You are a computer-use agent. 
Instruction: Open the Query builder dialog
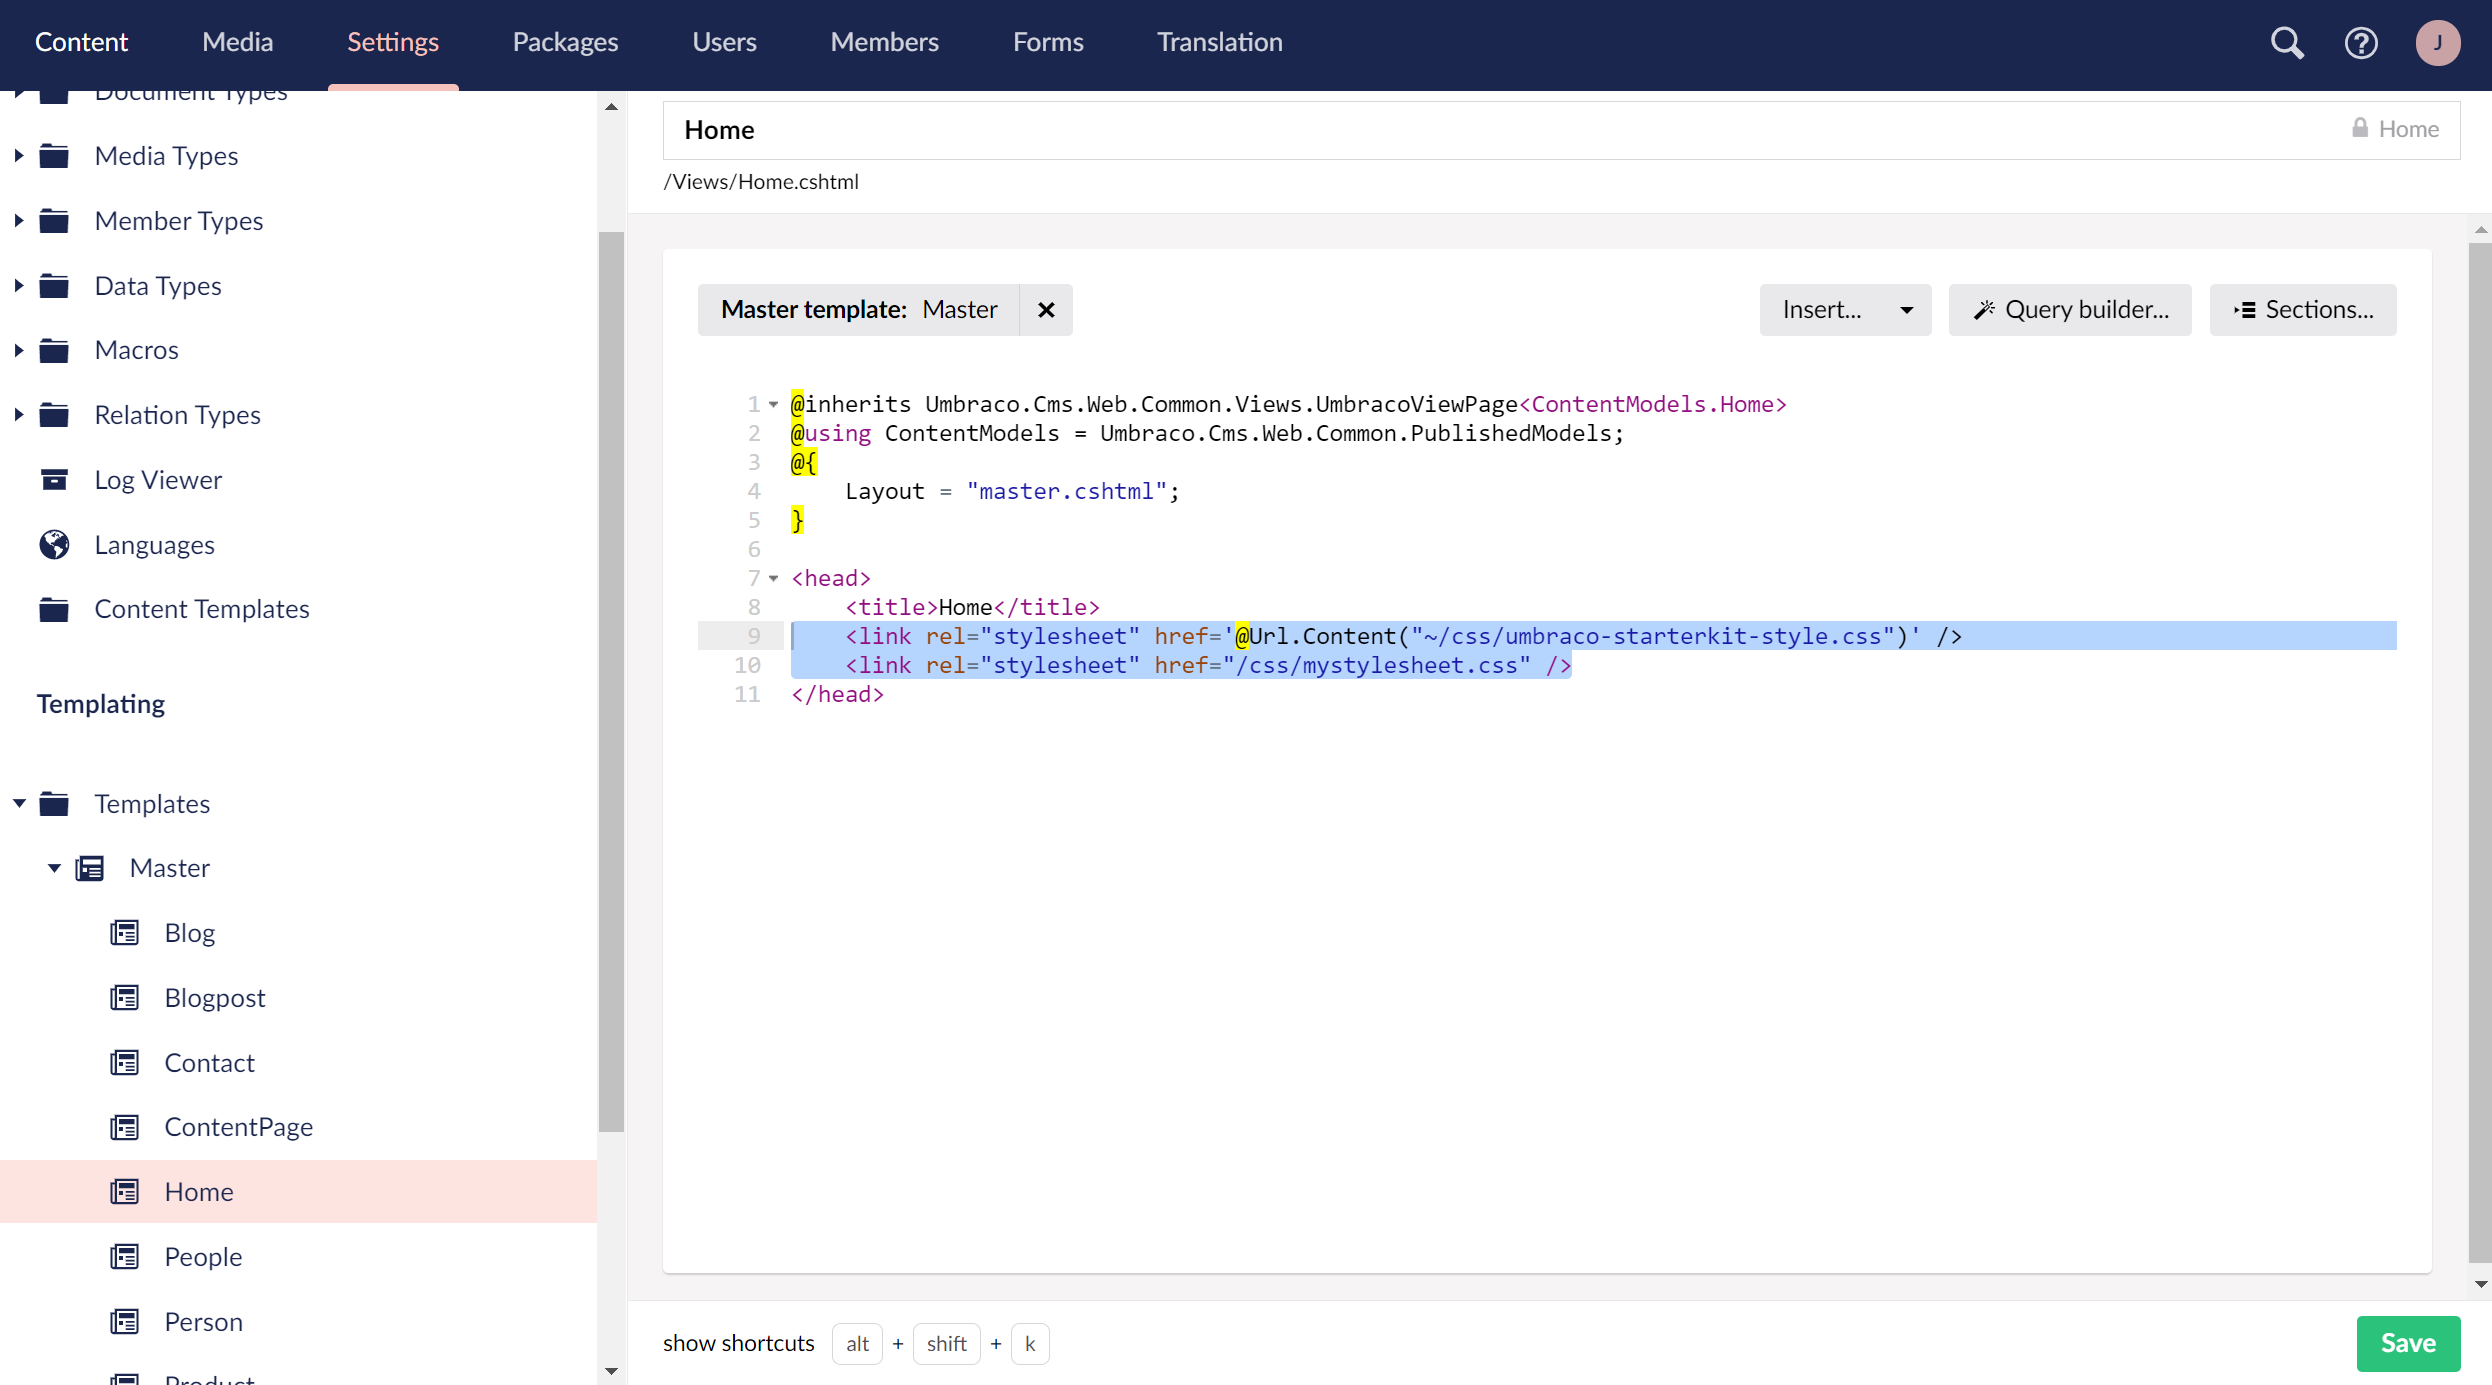point(2070,310)
